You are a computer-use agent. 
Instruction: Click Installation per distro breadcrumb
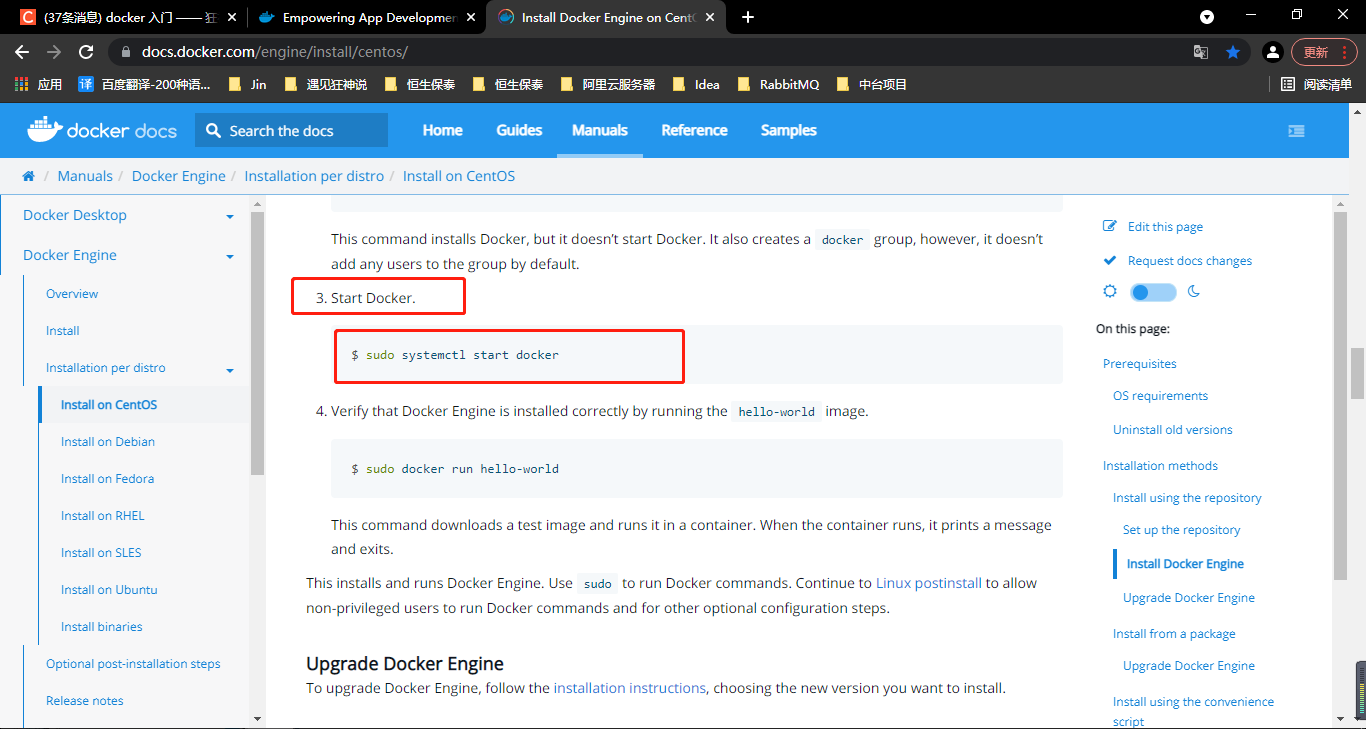click(x=314, y=176)
